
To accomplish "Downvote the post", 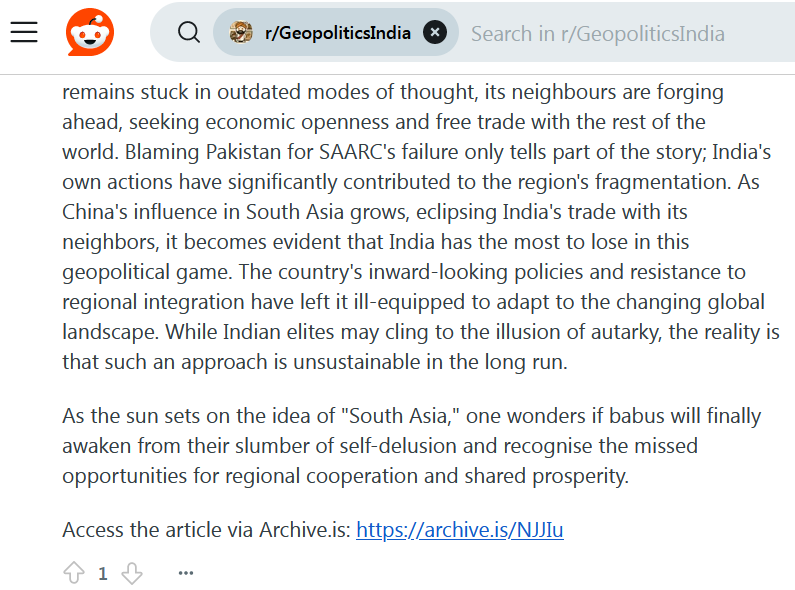I will point(132,573).
